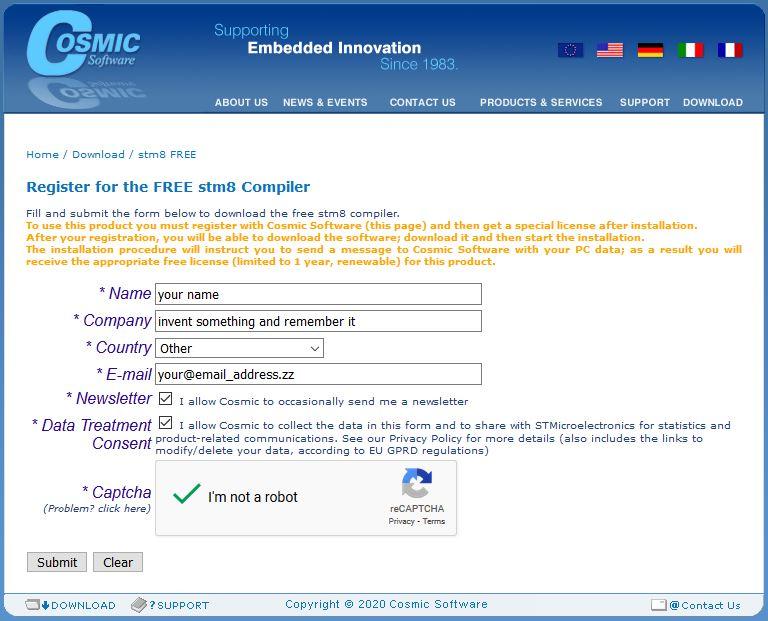The image size is (768, 621).
Task: Click footer DOWNLOAD link text
Action: point(83,605)
